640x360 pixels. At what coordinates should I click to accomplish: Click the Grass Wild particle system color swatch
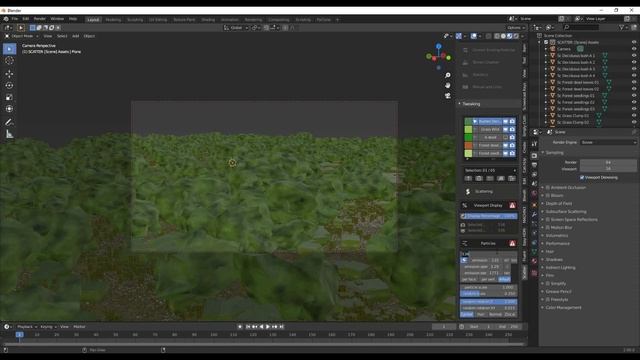tap(468, 129)
